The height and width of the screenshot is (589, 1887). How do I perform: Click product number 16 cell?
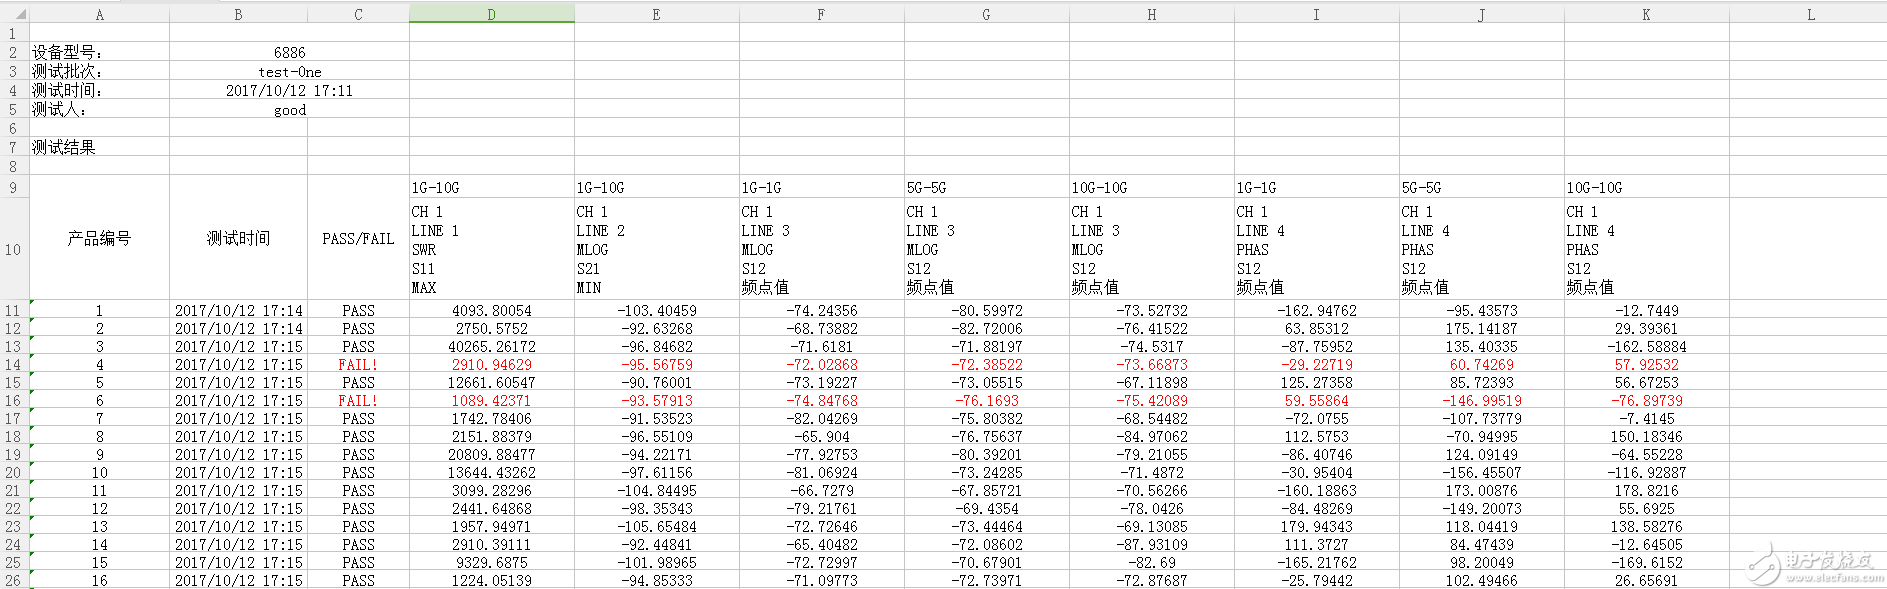pyautogui.click(x=99, y=580)
